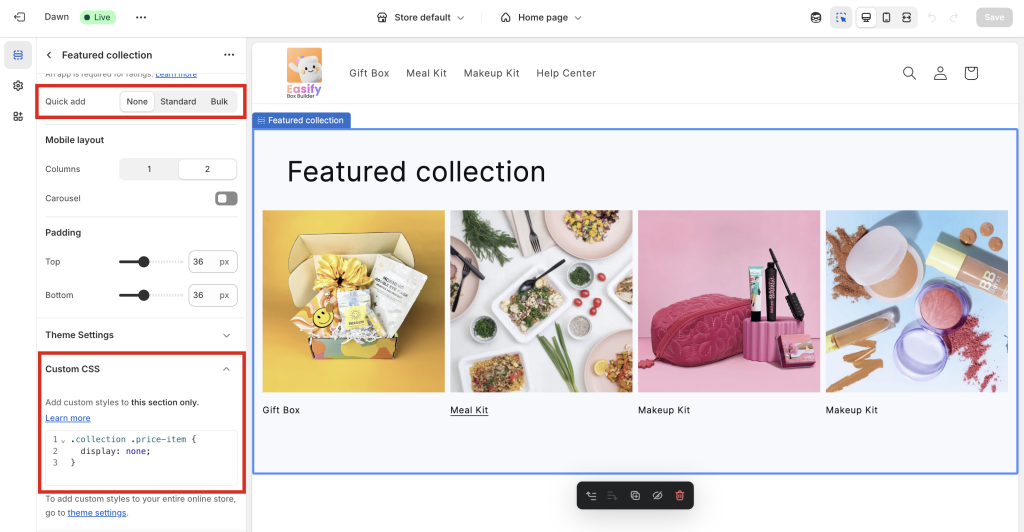Select None for Quick add
The image size is (1024, 532).
pos(137,101)
